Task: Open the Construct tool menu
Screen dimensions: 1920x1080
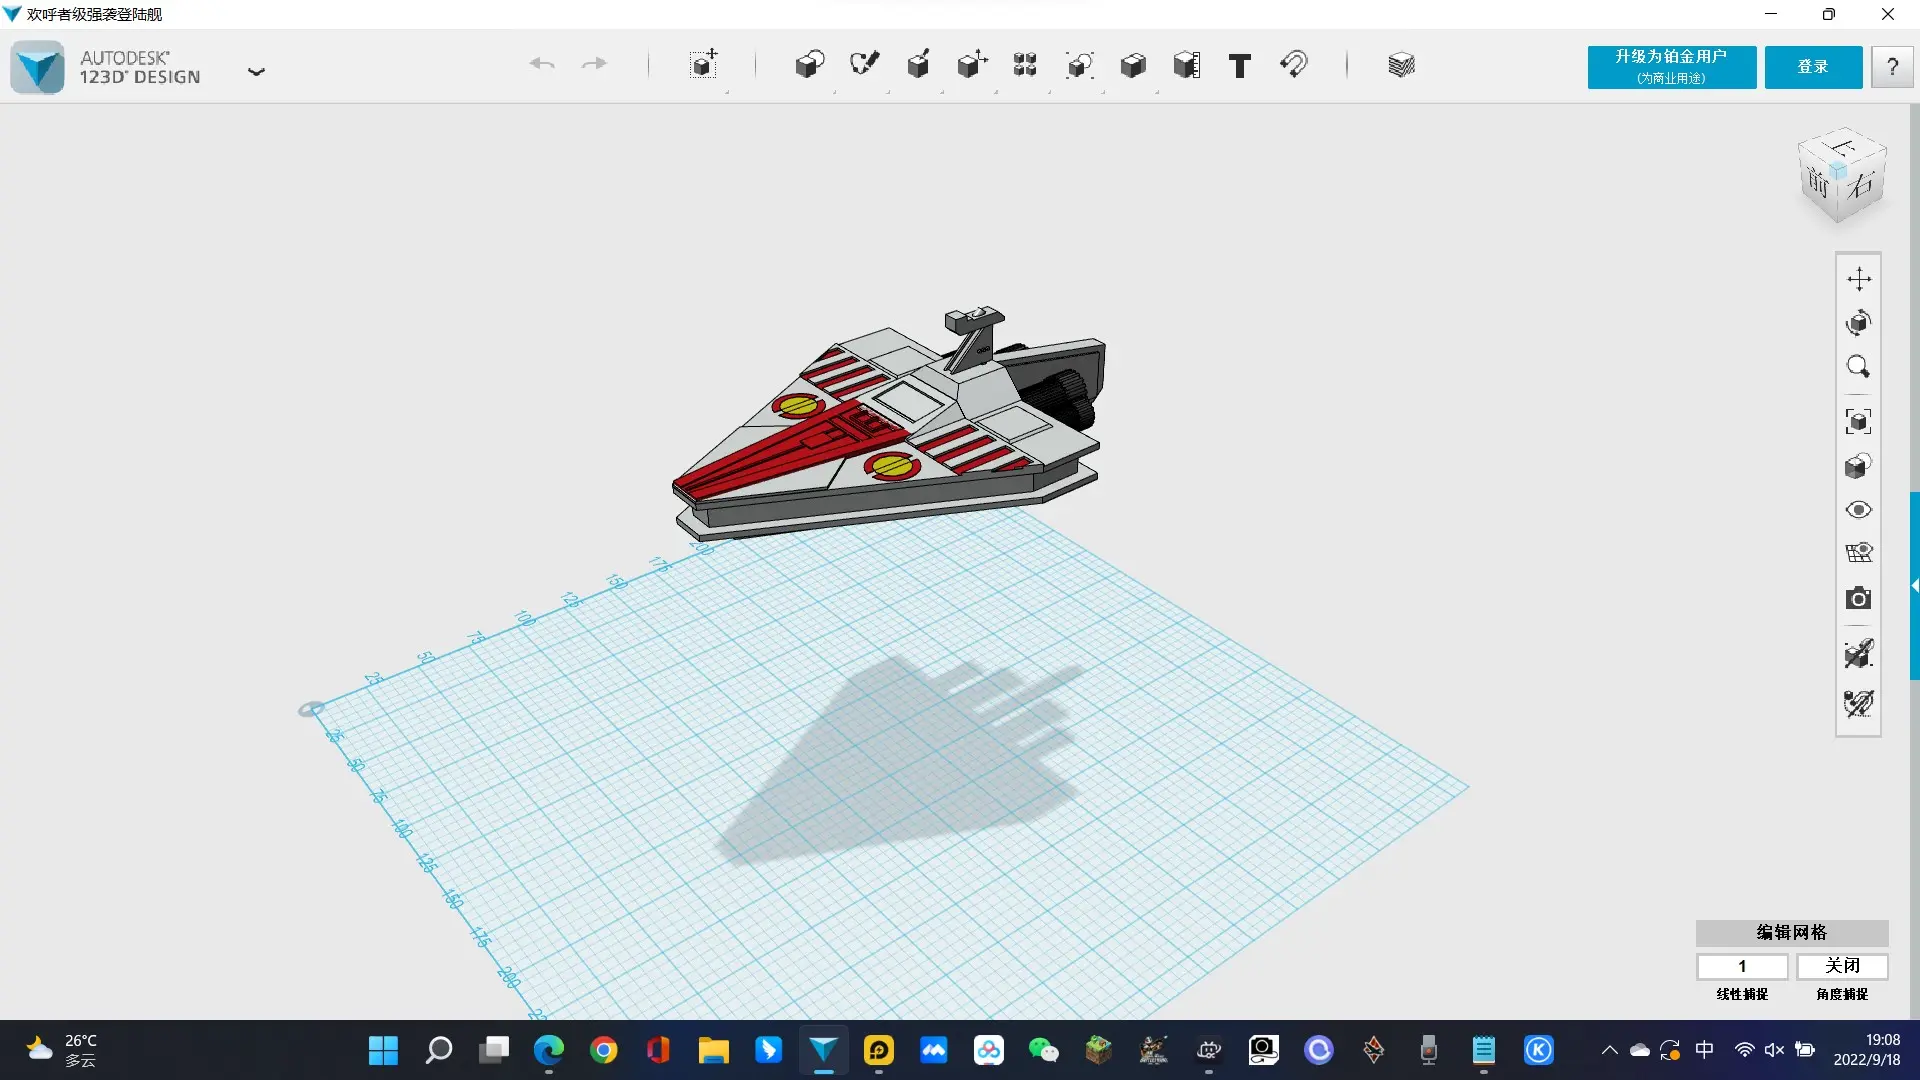Action: (x=918, y=65)
